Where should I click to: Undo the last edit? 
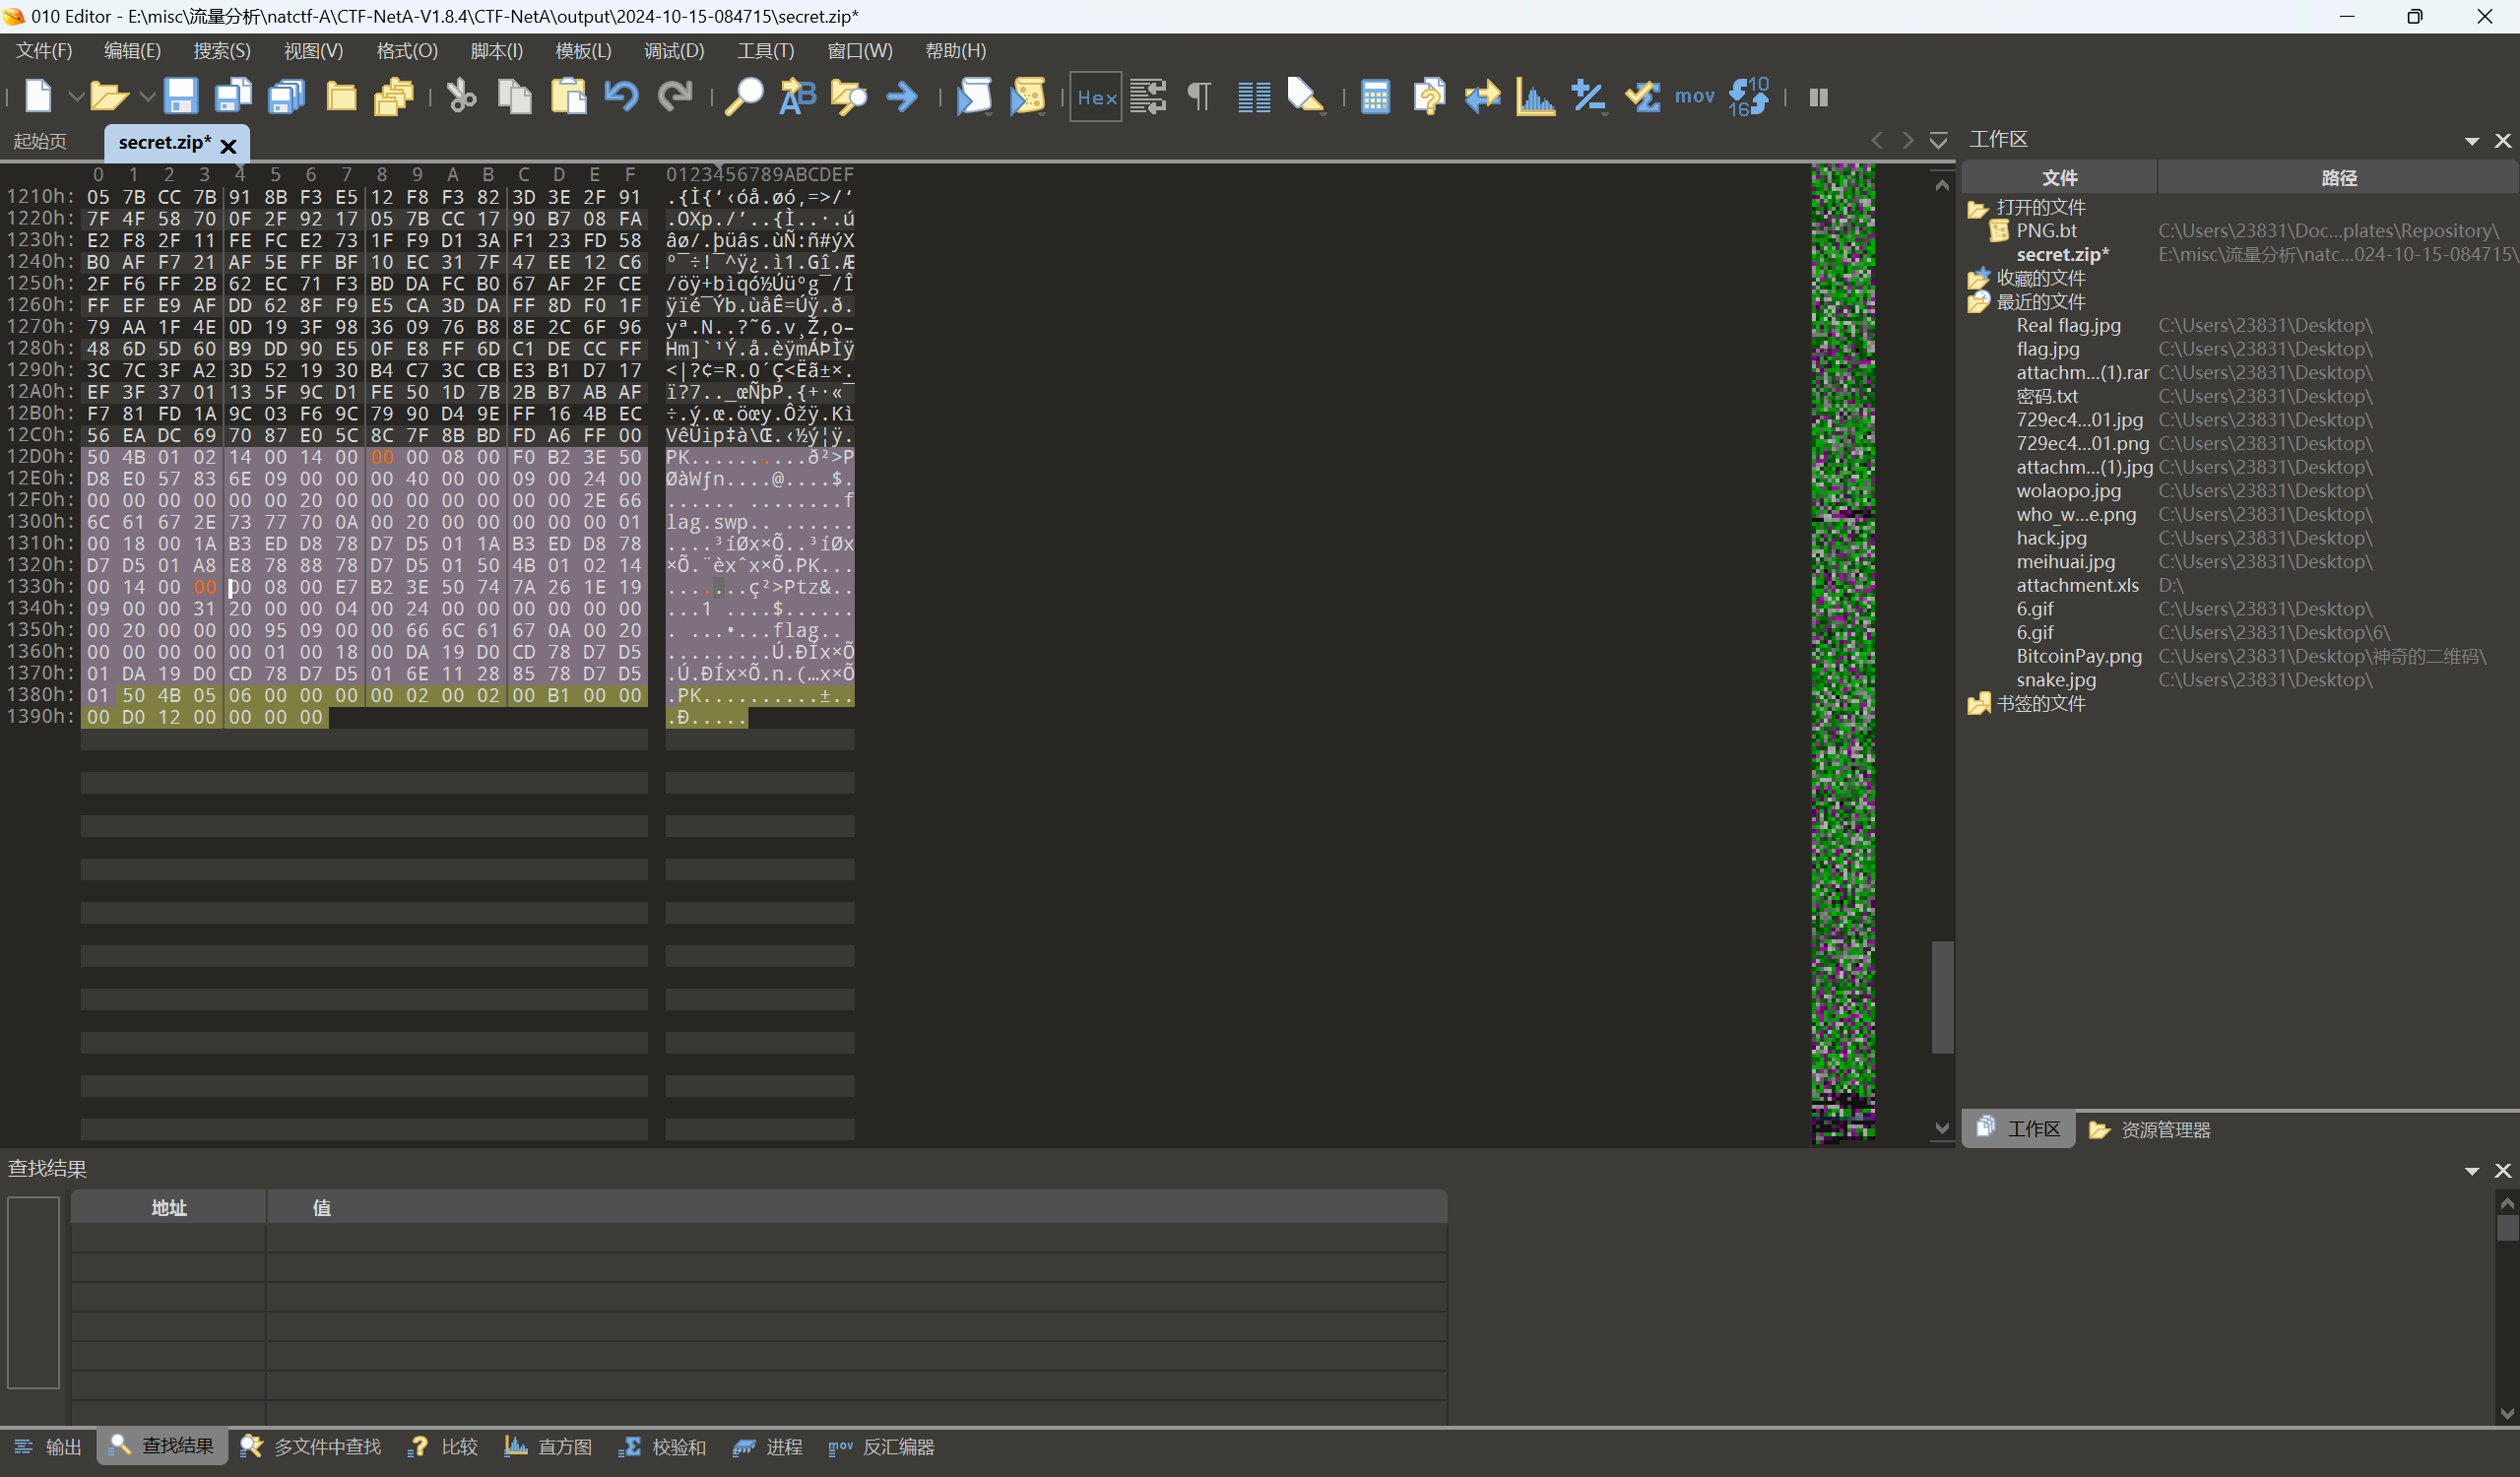pyautogui.click(x=622, y=96)
